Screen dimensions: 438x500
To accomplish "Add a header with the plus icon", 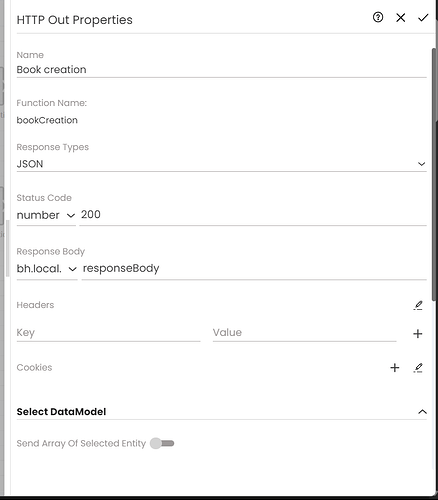I will (417, 333).
